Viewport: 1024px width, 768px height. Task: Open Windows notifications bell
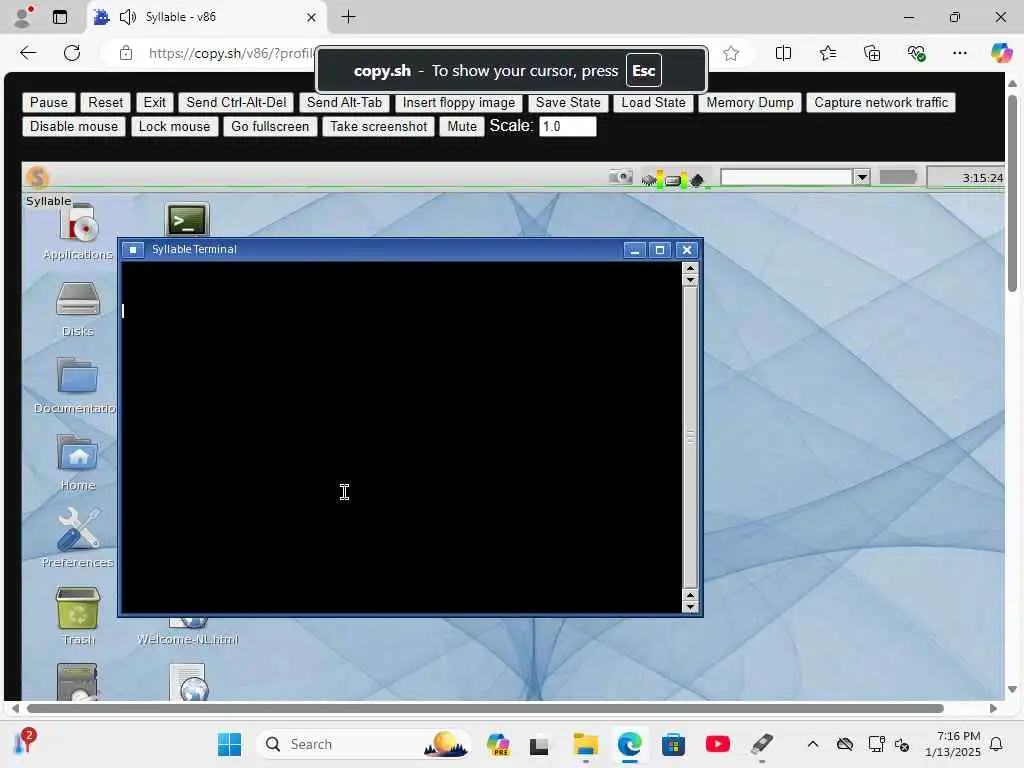pyautogui.click(x=997, y=744)
